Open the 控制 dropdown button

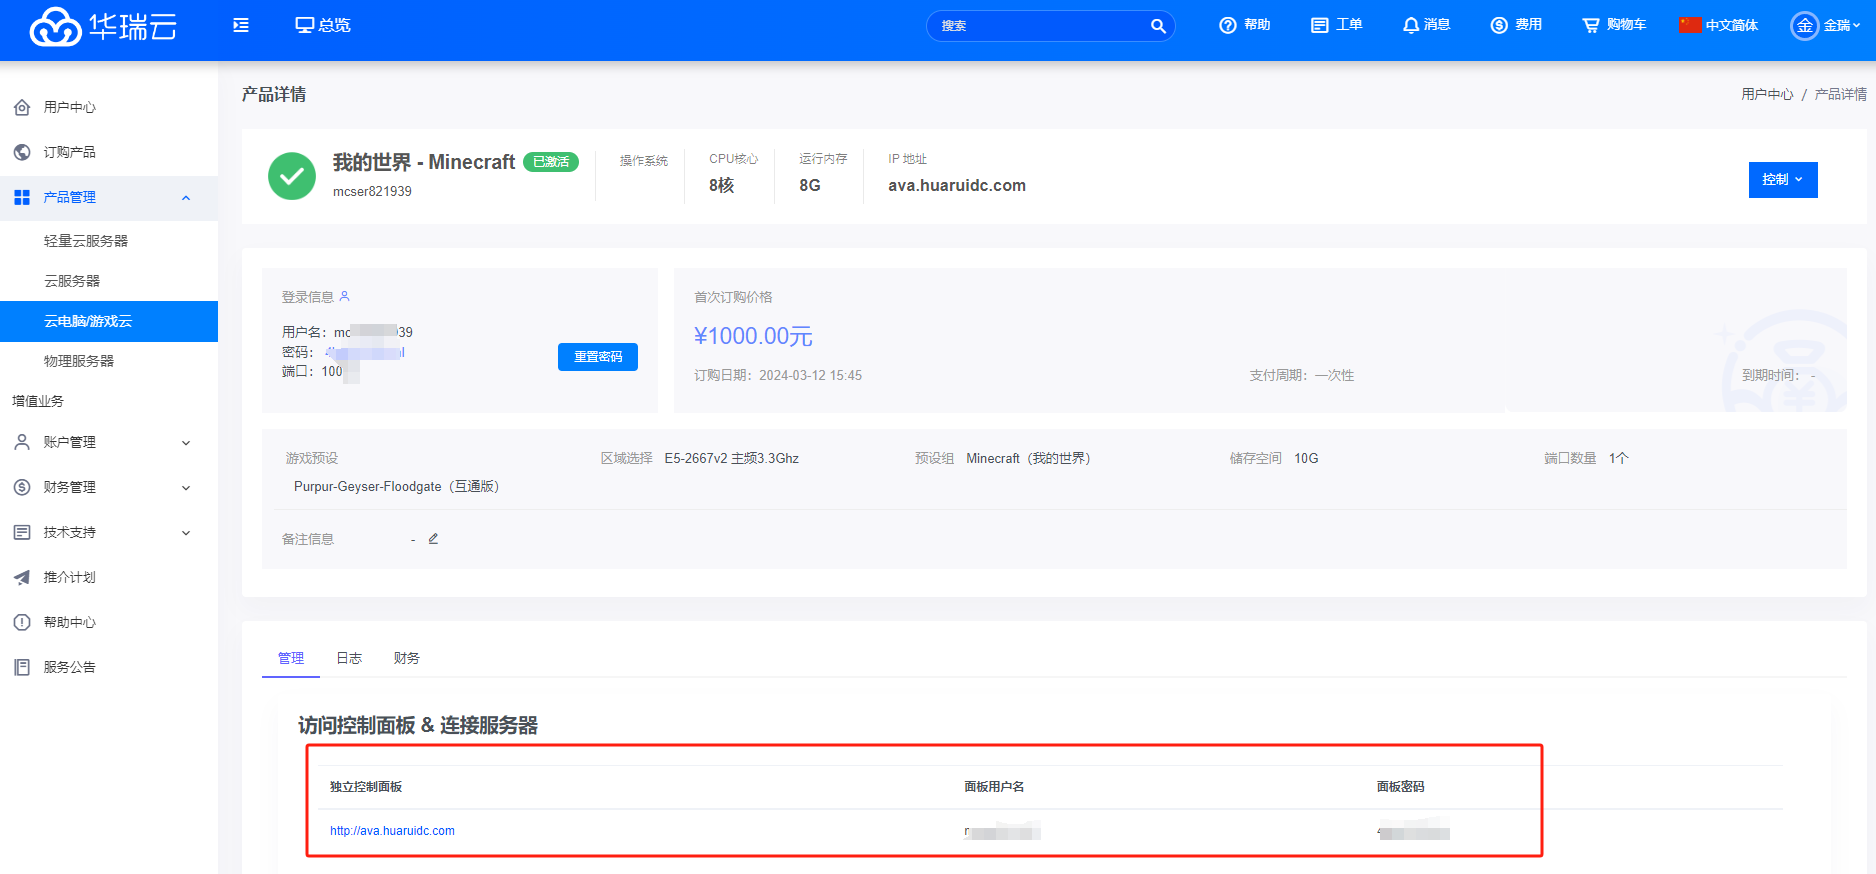tap(1783, 180)
